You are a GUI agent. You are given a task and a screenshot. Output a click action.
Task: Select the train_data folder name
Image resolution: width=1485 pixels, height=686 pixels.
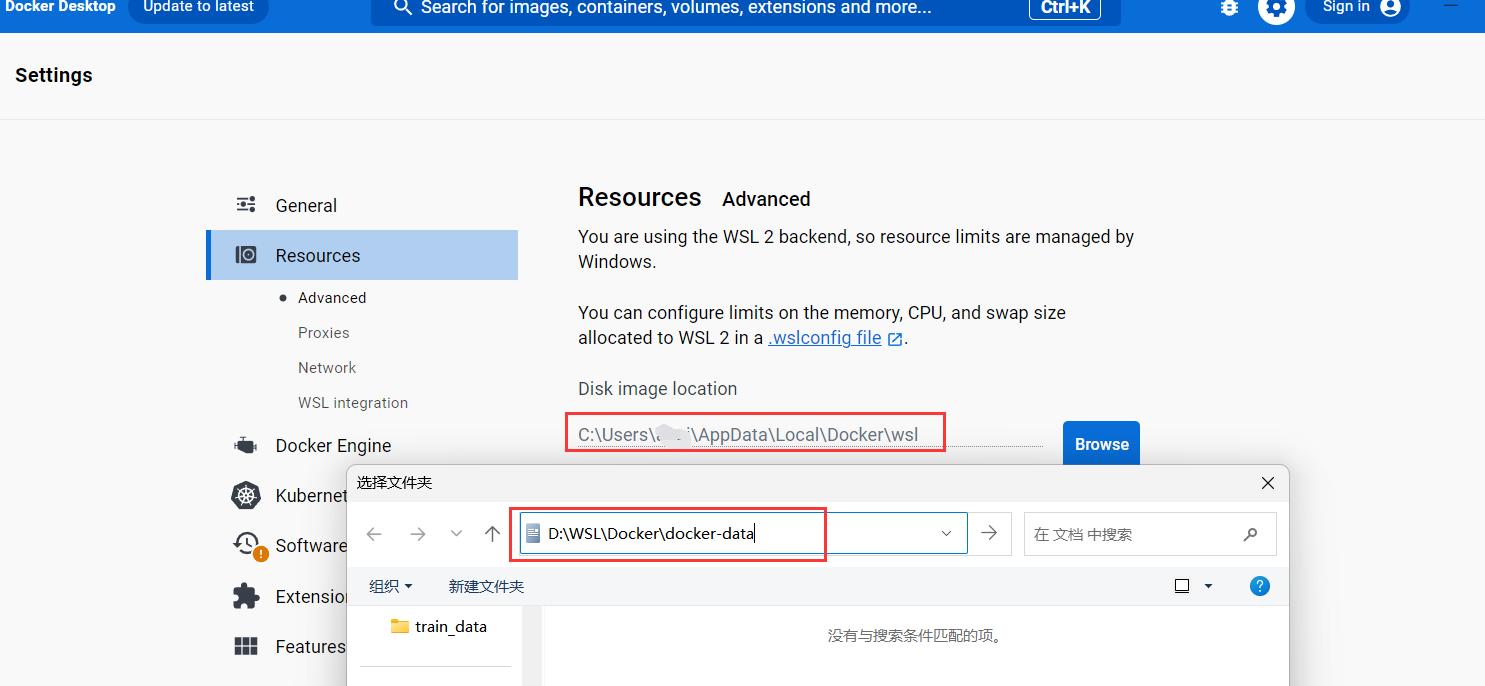(x=451, y=627)
